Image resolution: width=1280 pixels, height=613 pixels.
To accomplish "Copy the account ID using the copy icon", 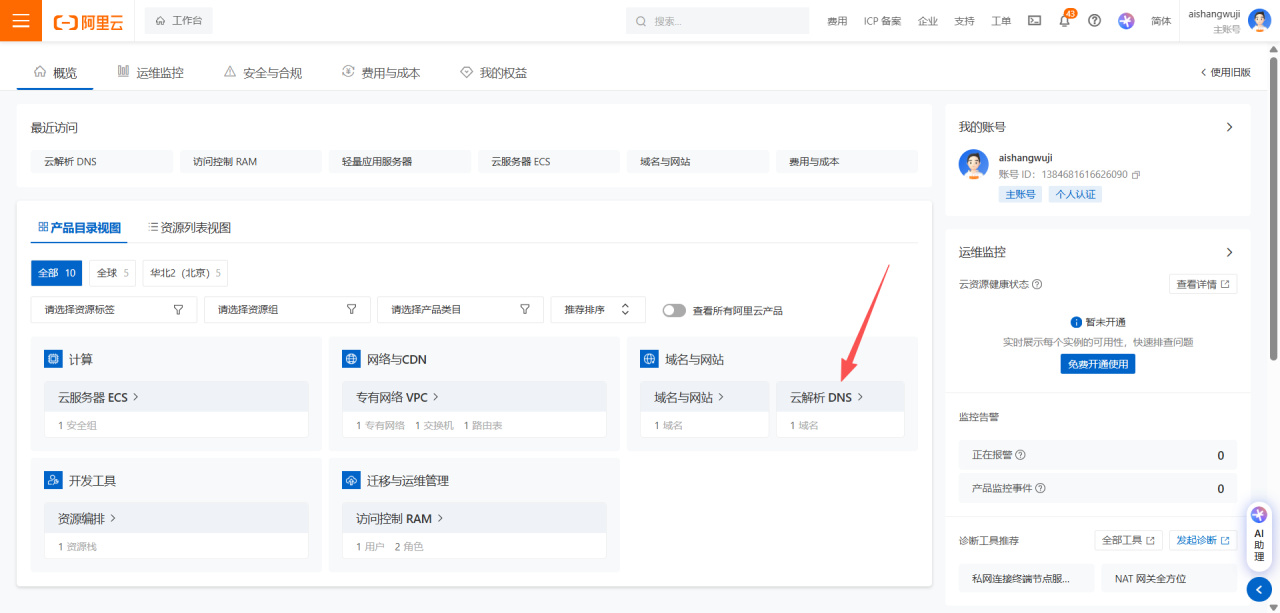I will [1136, 175].
